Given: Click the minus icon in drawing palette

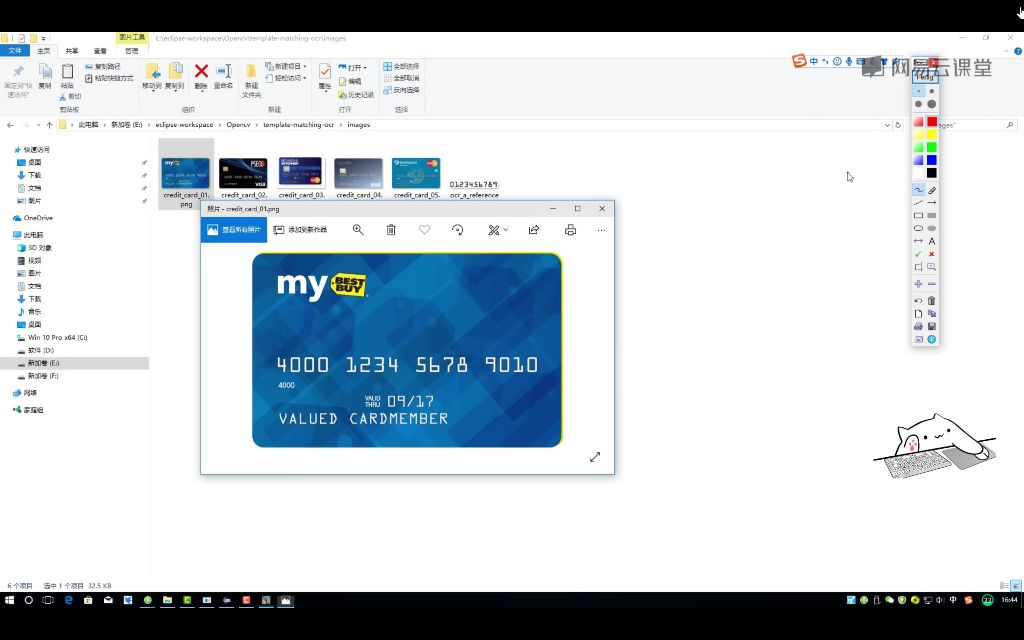Looking at the screenshot, I should [932, 283].
